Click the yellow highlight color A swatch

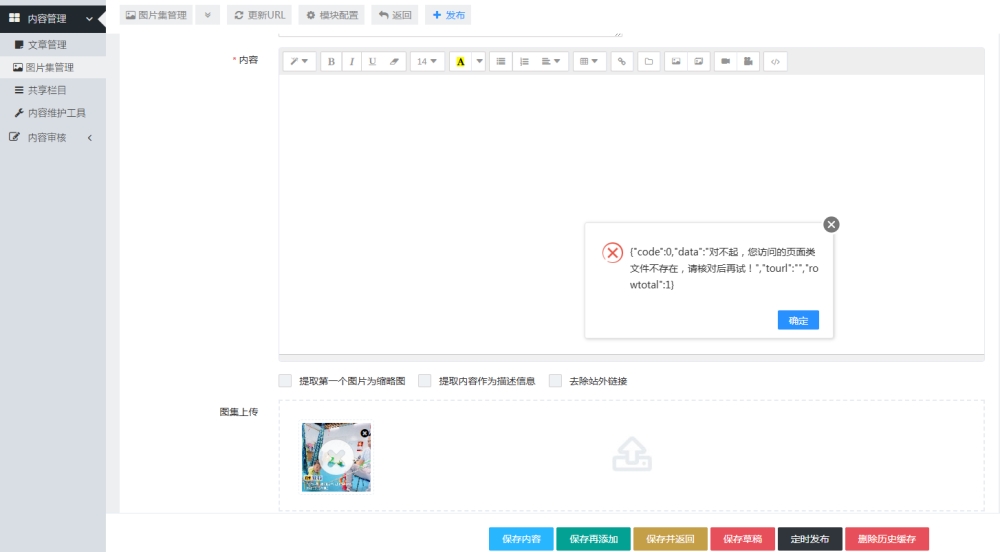point(460,61)
